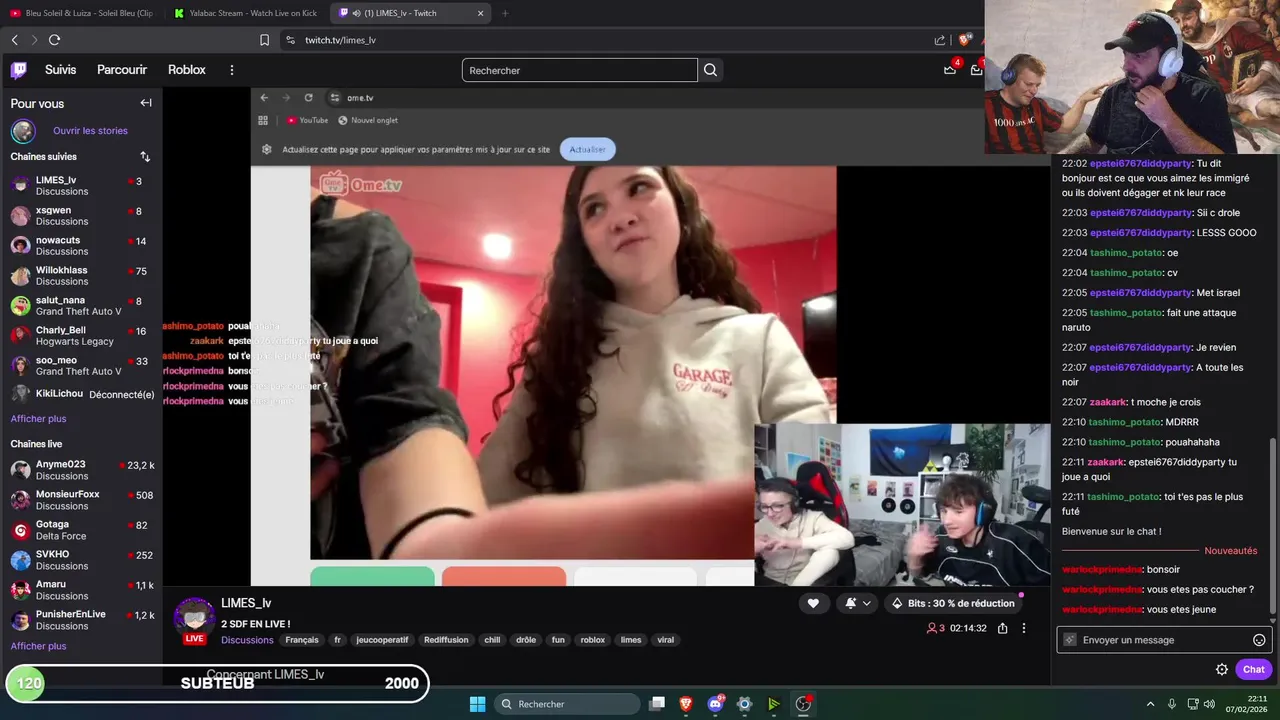Click the search magnifier button

coord(710,70)
